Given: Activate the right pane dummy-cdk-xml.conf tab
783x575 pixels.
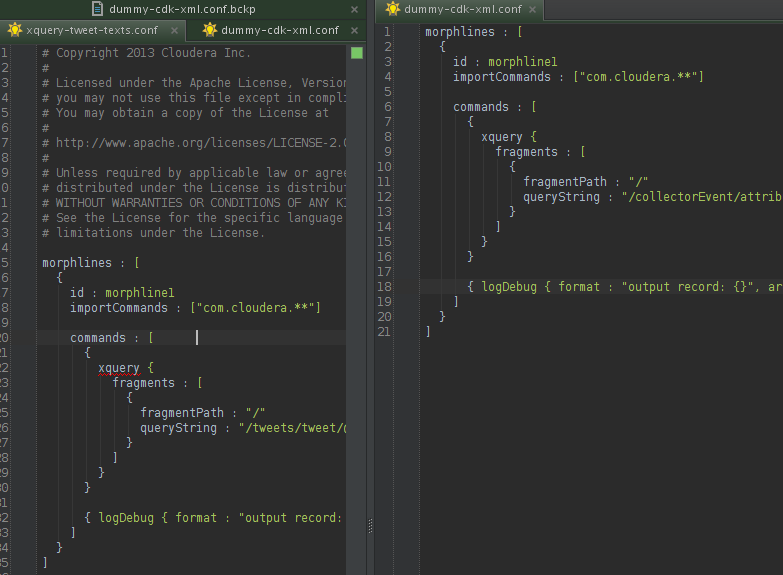Looking at the screenshot, I should pyautogui.click(x=460, y=10).
